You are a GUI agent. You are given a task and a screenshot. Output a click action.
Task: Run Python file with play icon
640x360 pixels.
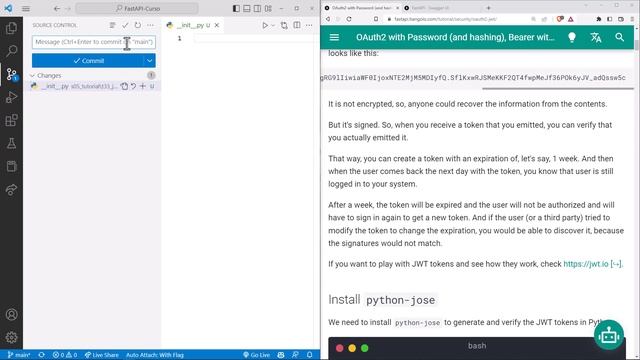click(x=265, y=25)
